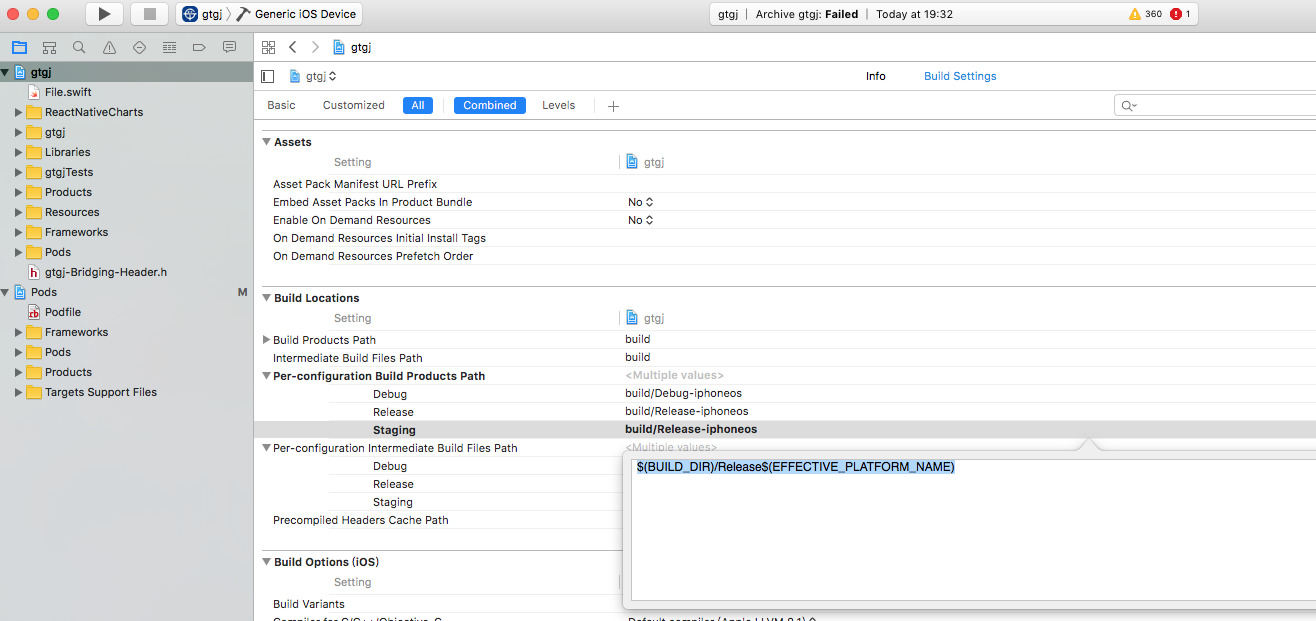Toggle the project and targets list sidebar icon
Screen dimensions: 1316x621
pyautogui.click(x=267, y=76)
